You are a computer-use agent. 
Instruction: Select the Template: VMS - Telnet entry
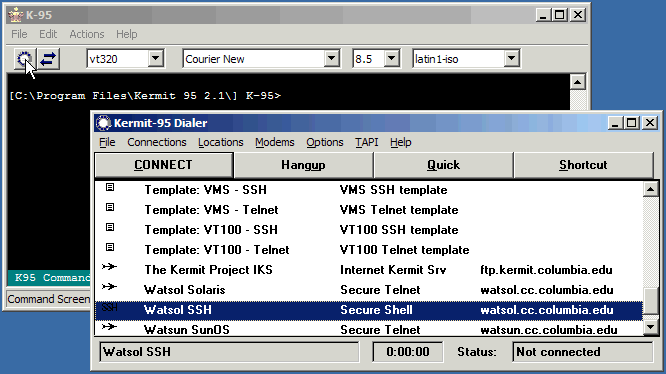[x=369, y=210]
